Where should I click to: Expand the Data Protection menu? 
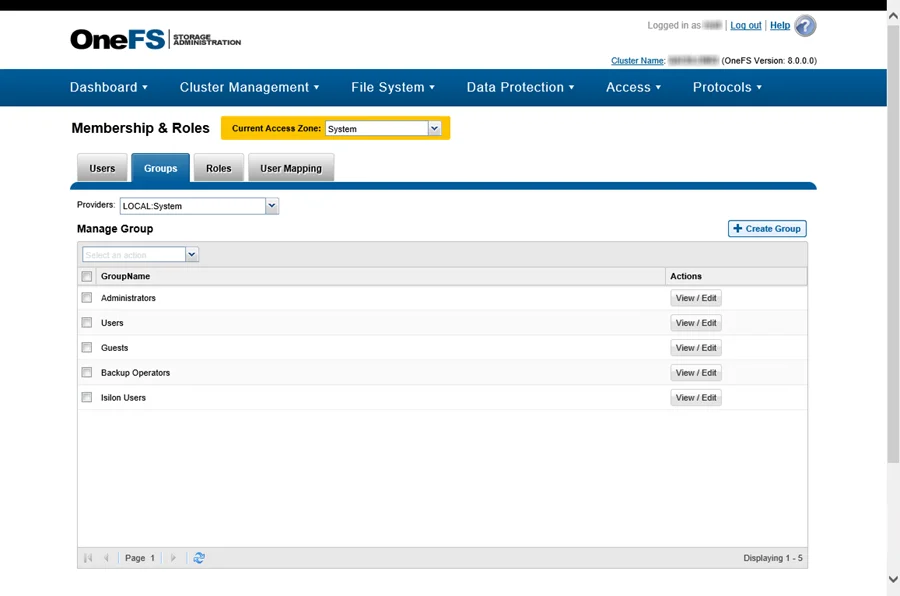[x=520, y=87]
